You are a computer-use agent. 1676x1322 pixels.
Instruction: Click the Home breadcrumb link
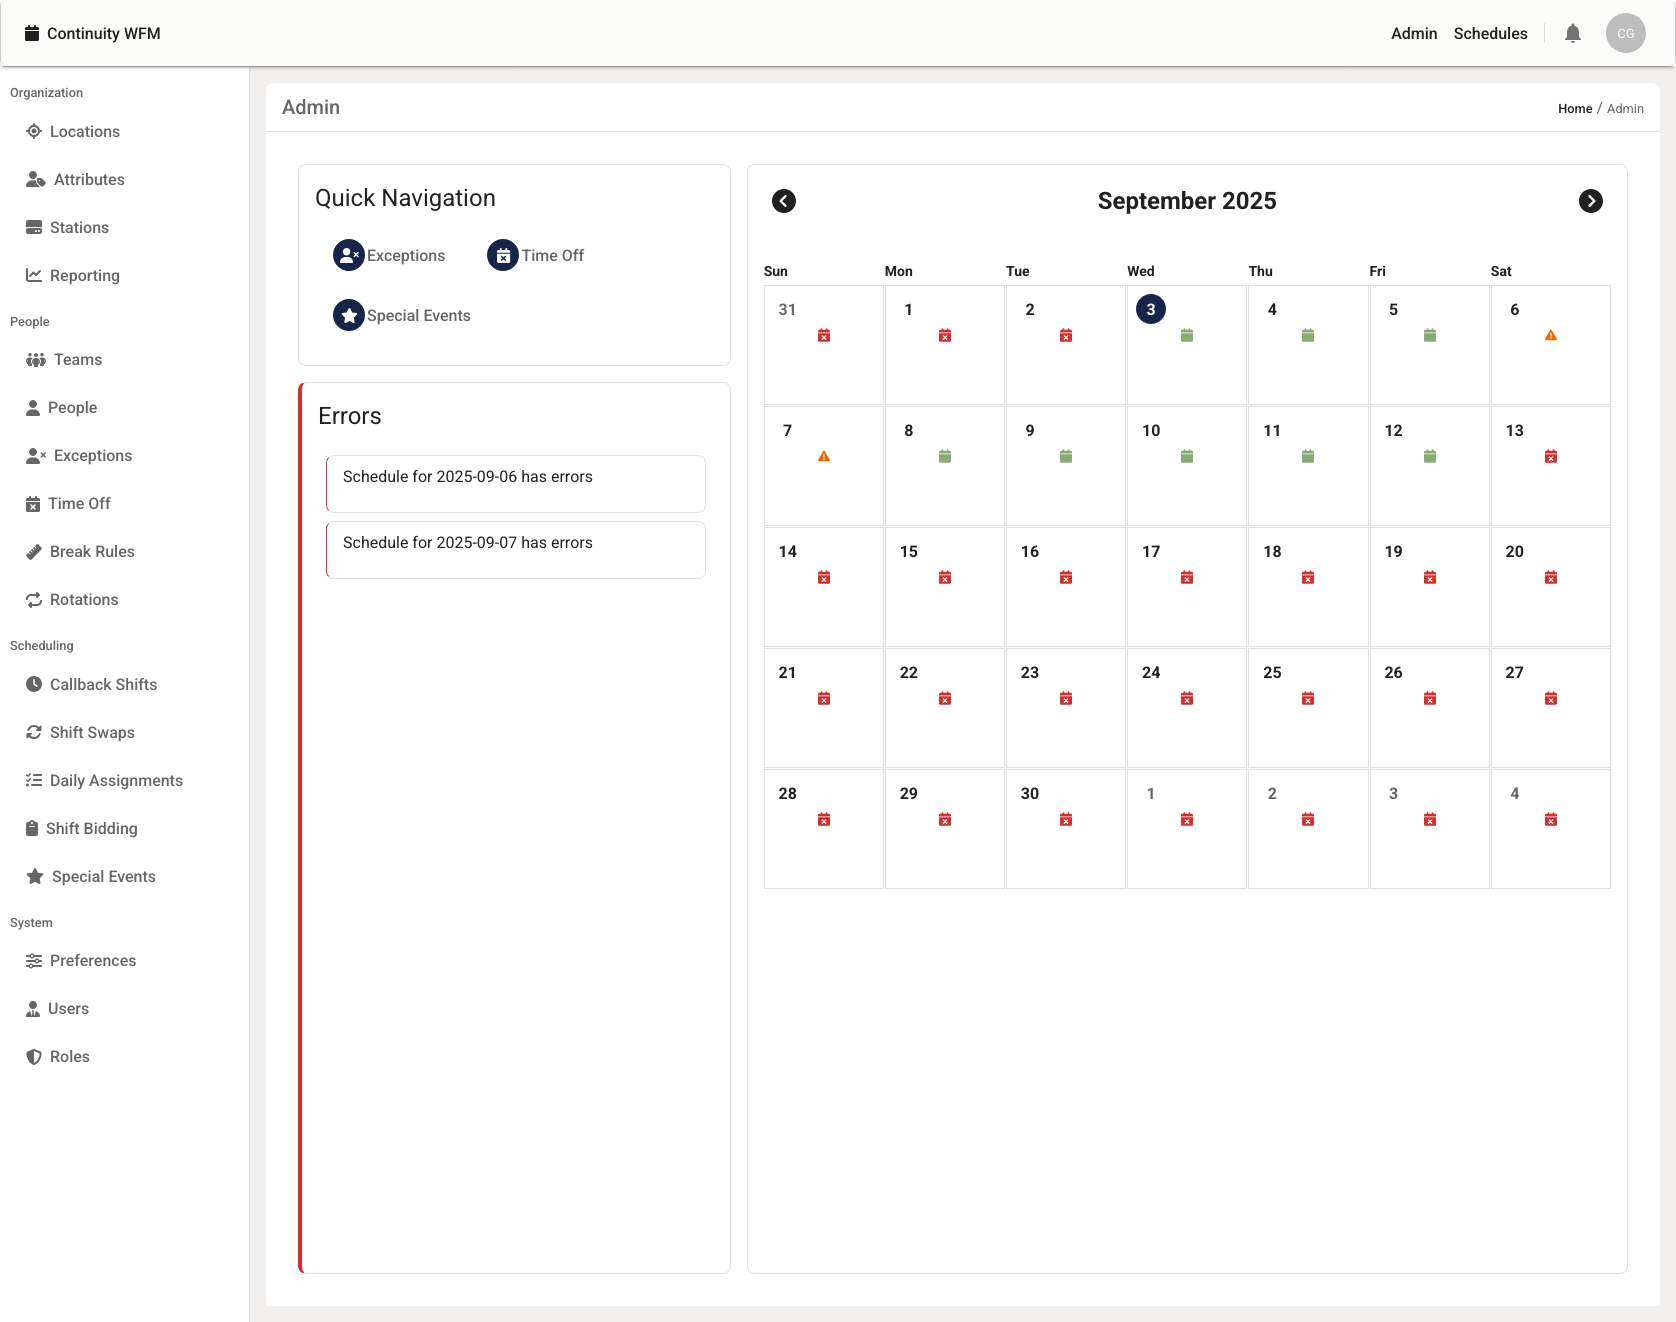pyautogui.click(x=1574, y=108)
